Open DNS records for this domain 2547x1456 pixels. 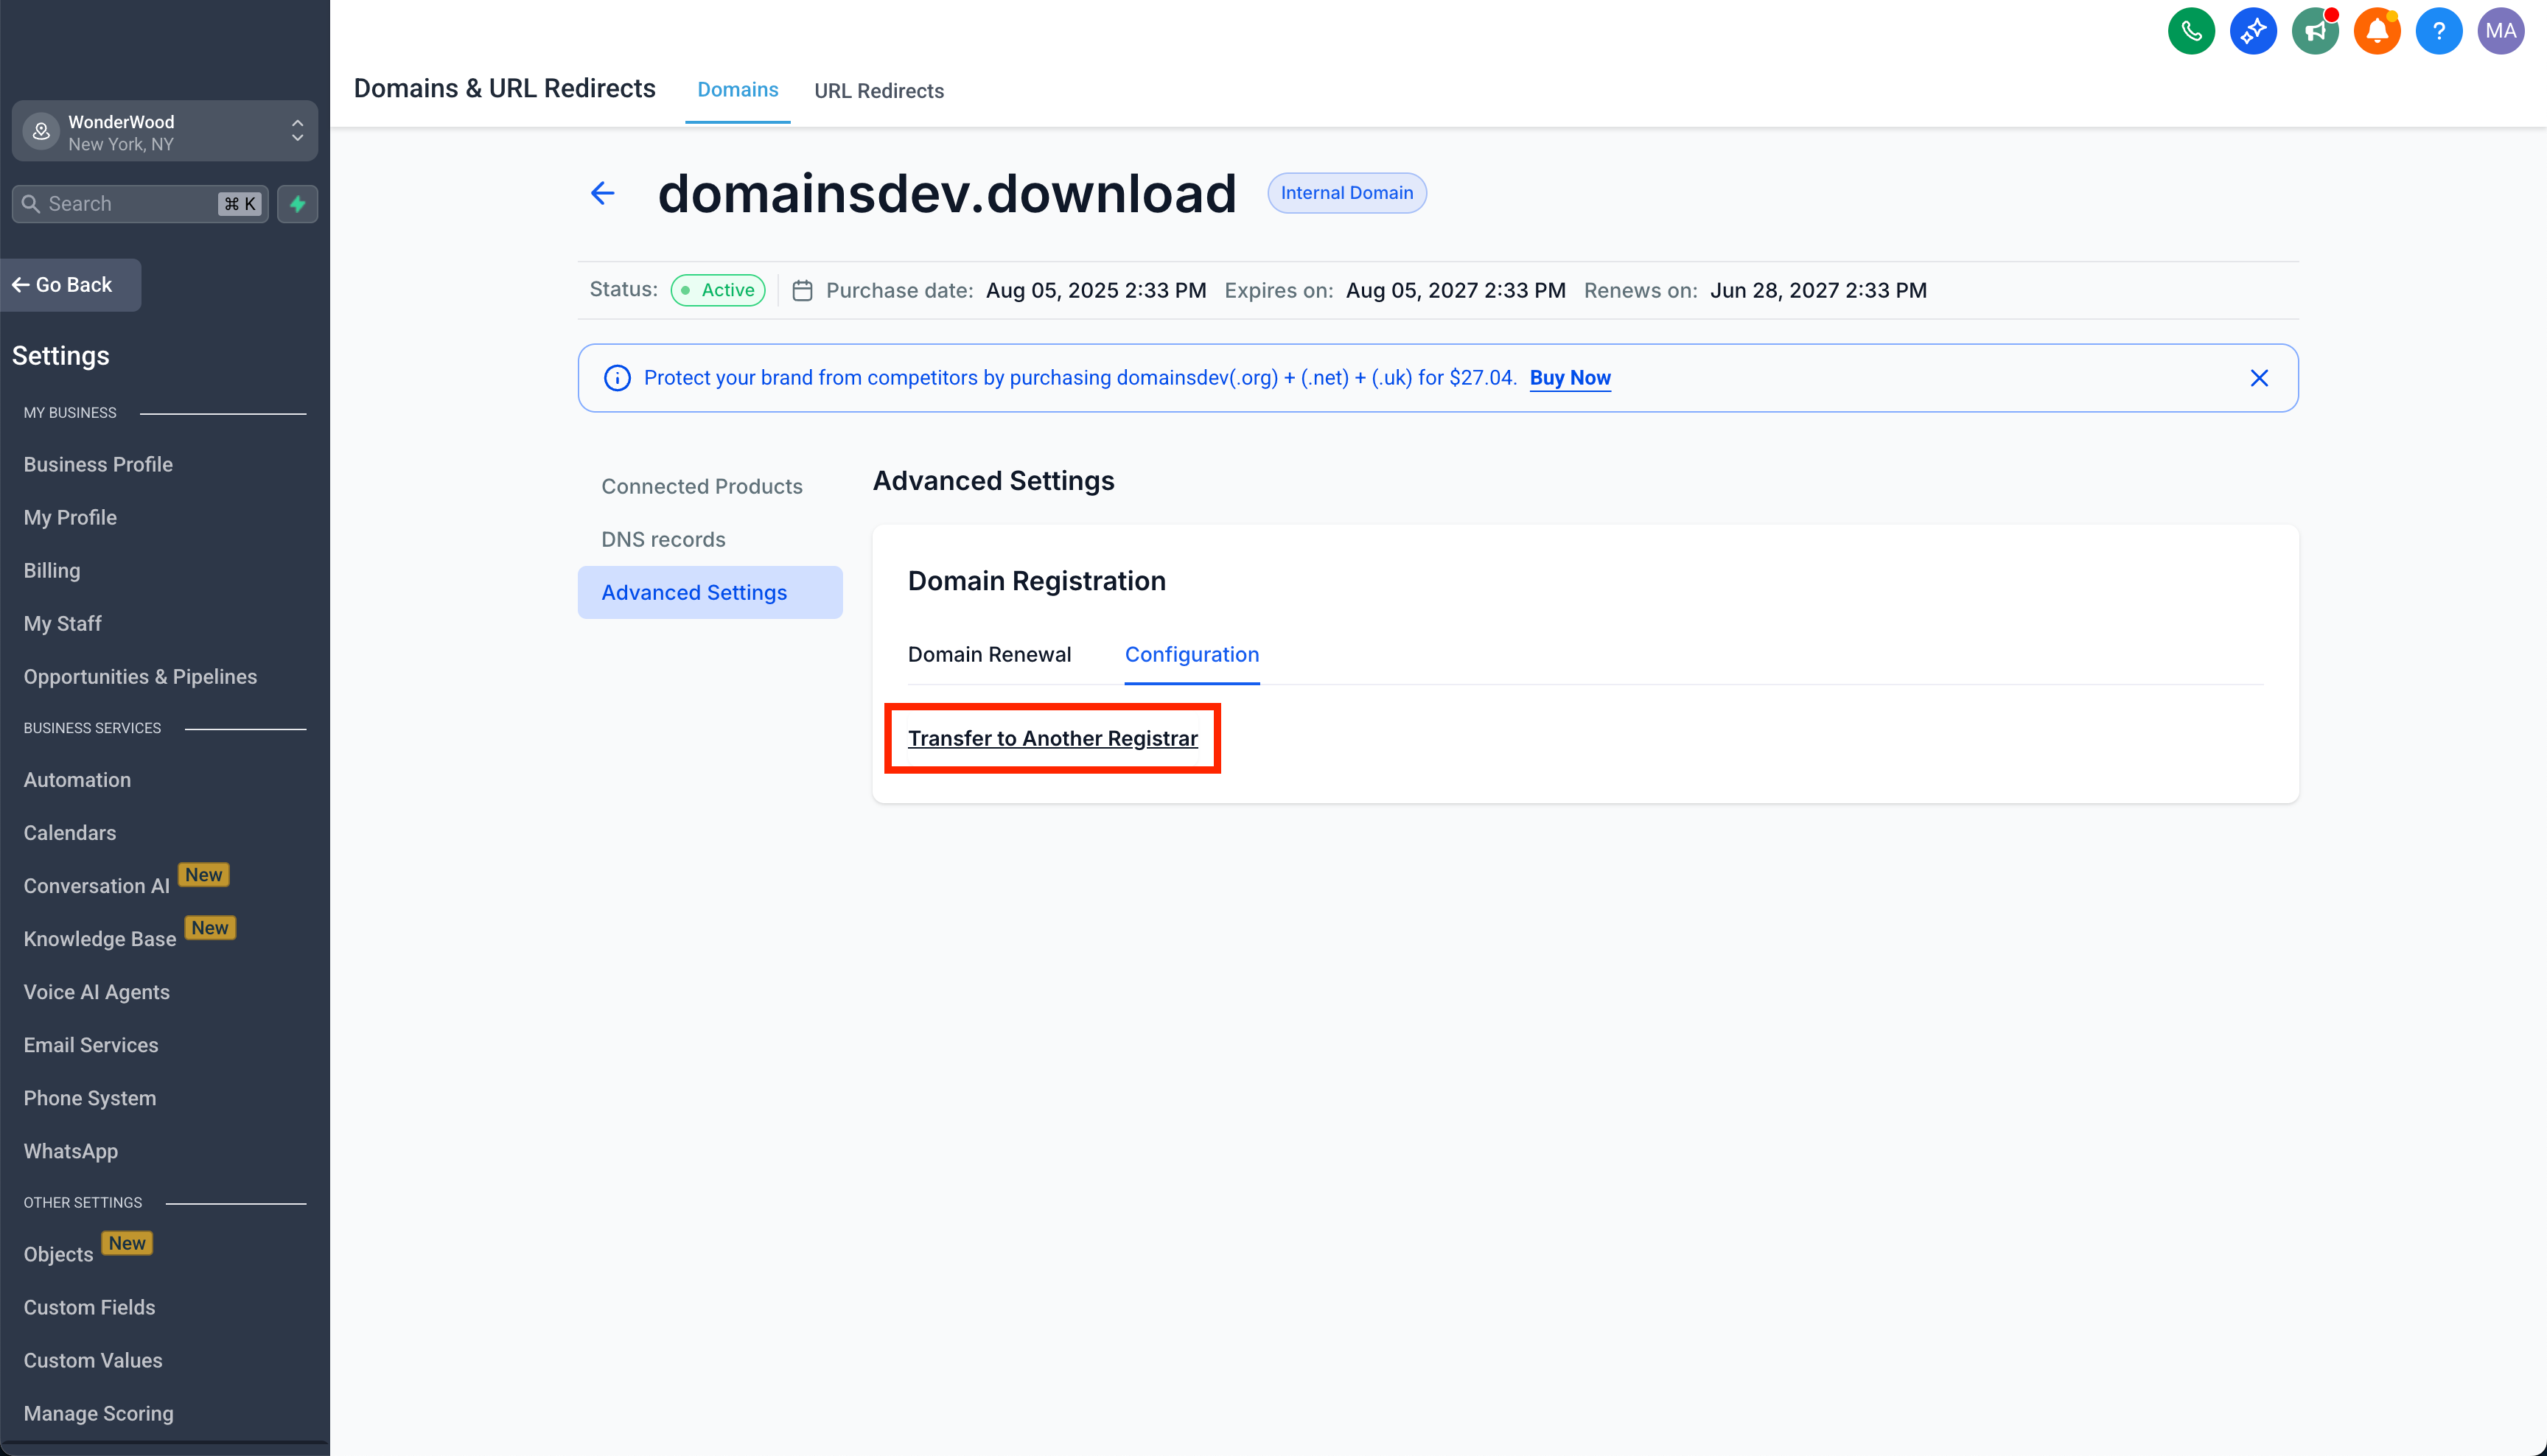tap(663, 539)
